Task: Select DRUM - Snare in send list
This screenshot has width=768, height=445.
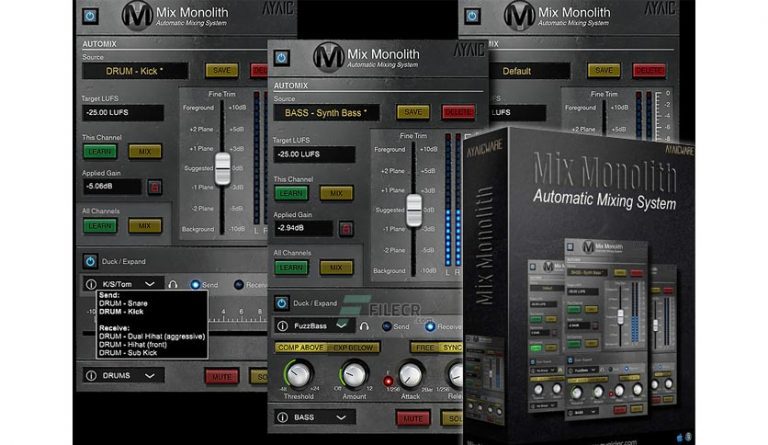Action: 124,305
